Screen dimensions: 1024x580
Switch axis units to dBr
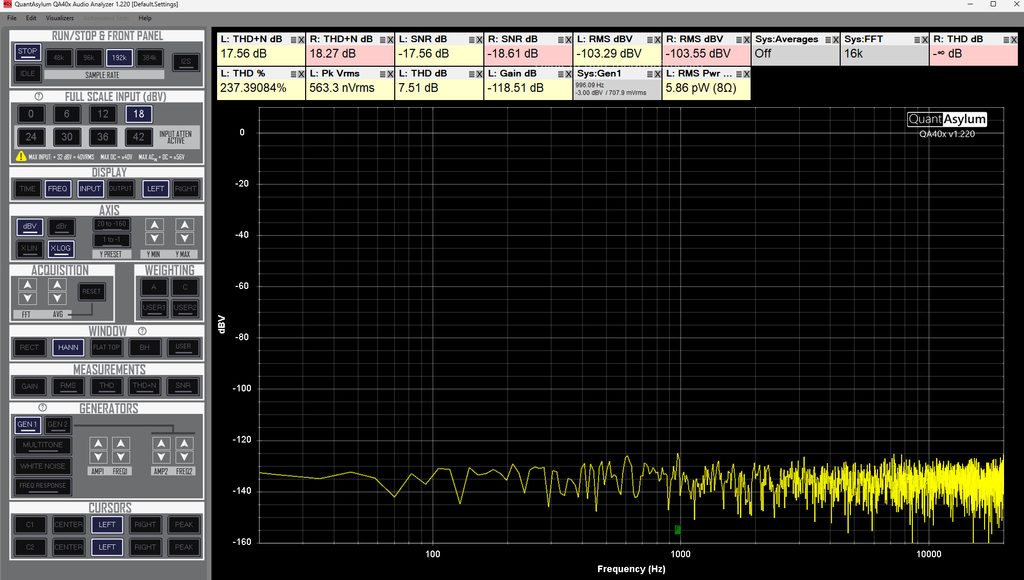point(61,227)
